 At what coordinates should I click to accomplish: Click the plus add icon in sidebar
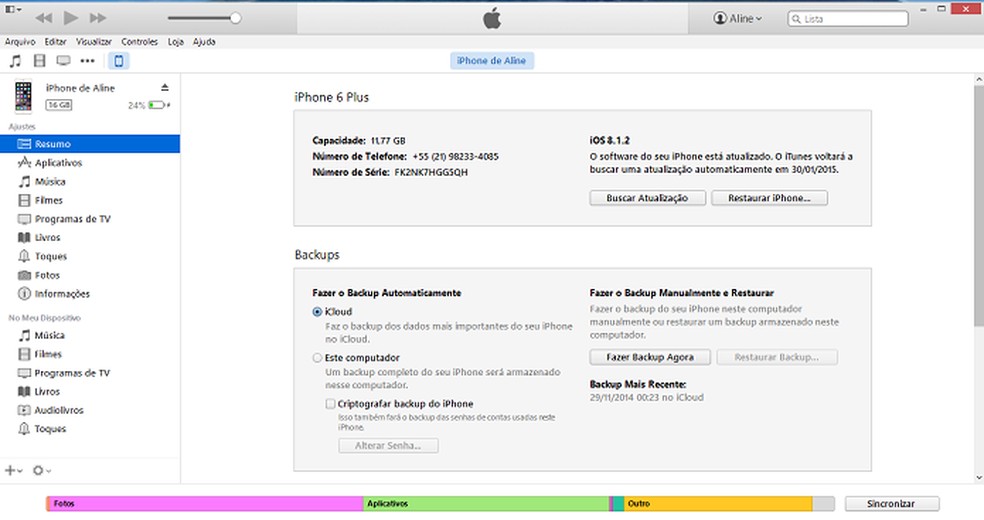pyautogui.click(x=12, y=469)
